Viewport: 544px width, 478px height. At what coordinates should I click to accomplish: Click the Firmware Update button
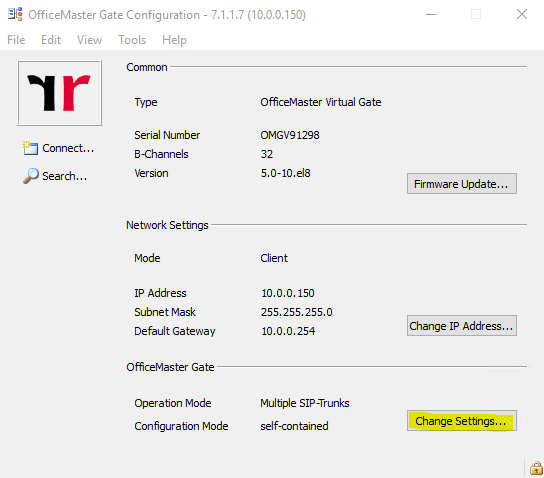[x=461, y=184]
